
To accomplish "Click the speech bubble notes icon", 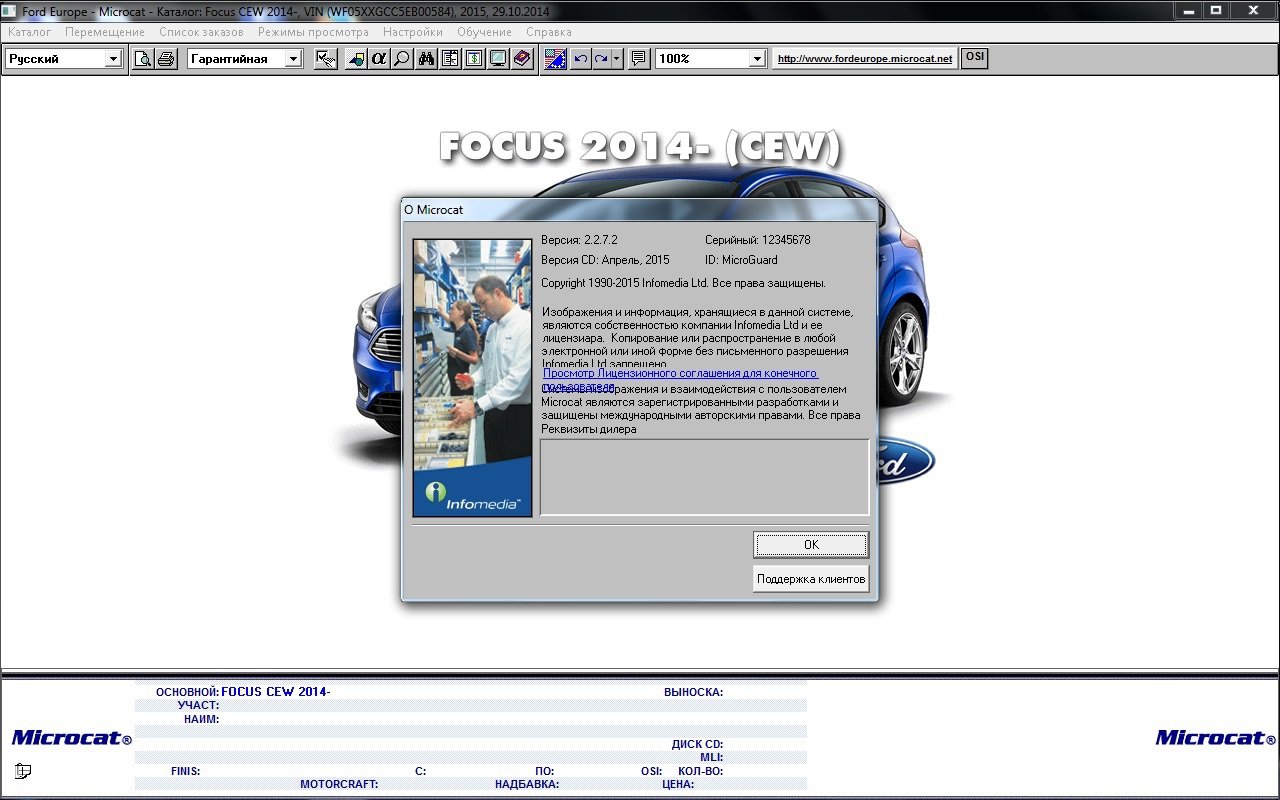I will (x=640, y=59).
